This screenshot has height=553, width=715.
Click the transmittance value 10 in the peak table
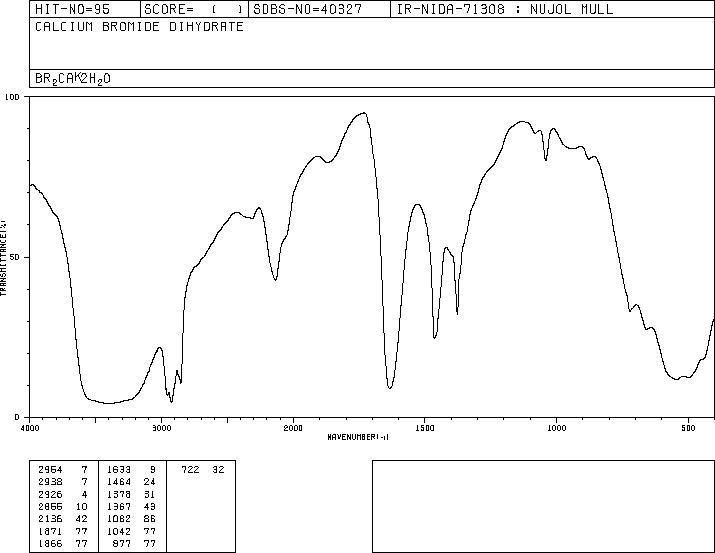pos(82,506)
